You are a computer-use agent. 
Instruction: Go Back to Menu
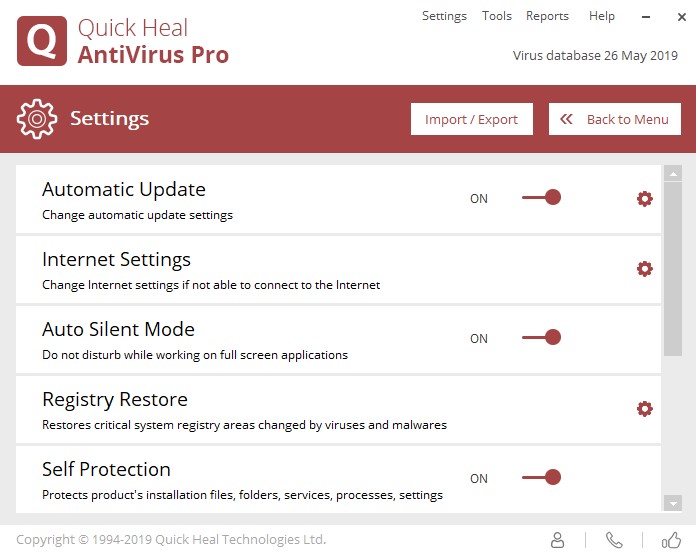(615, 120)
